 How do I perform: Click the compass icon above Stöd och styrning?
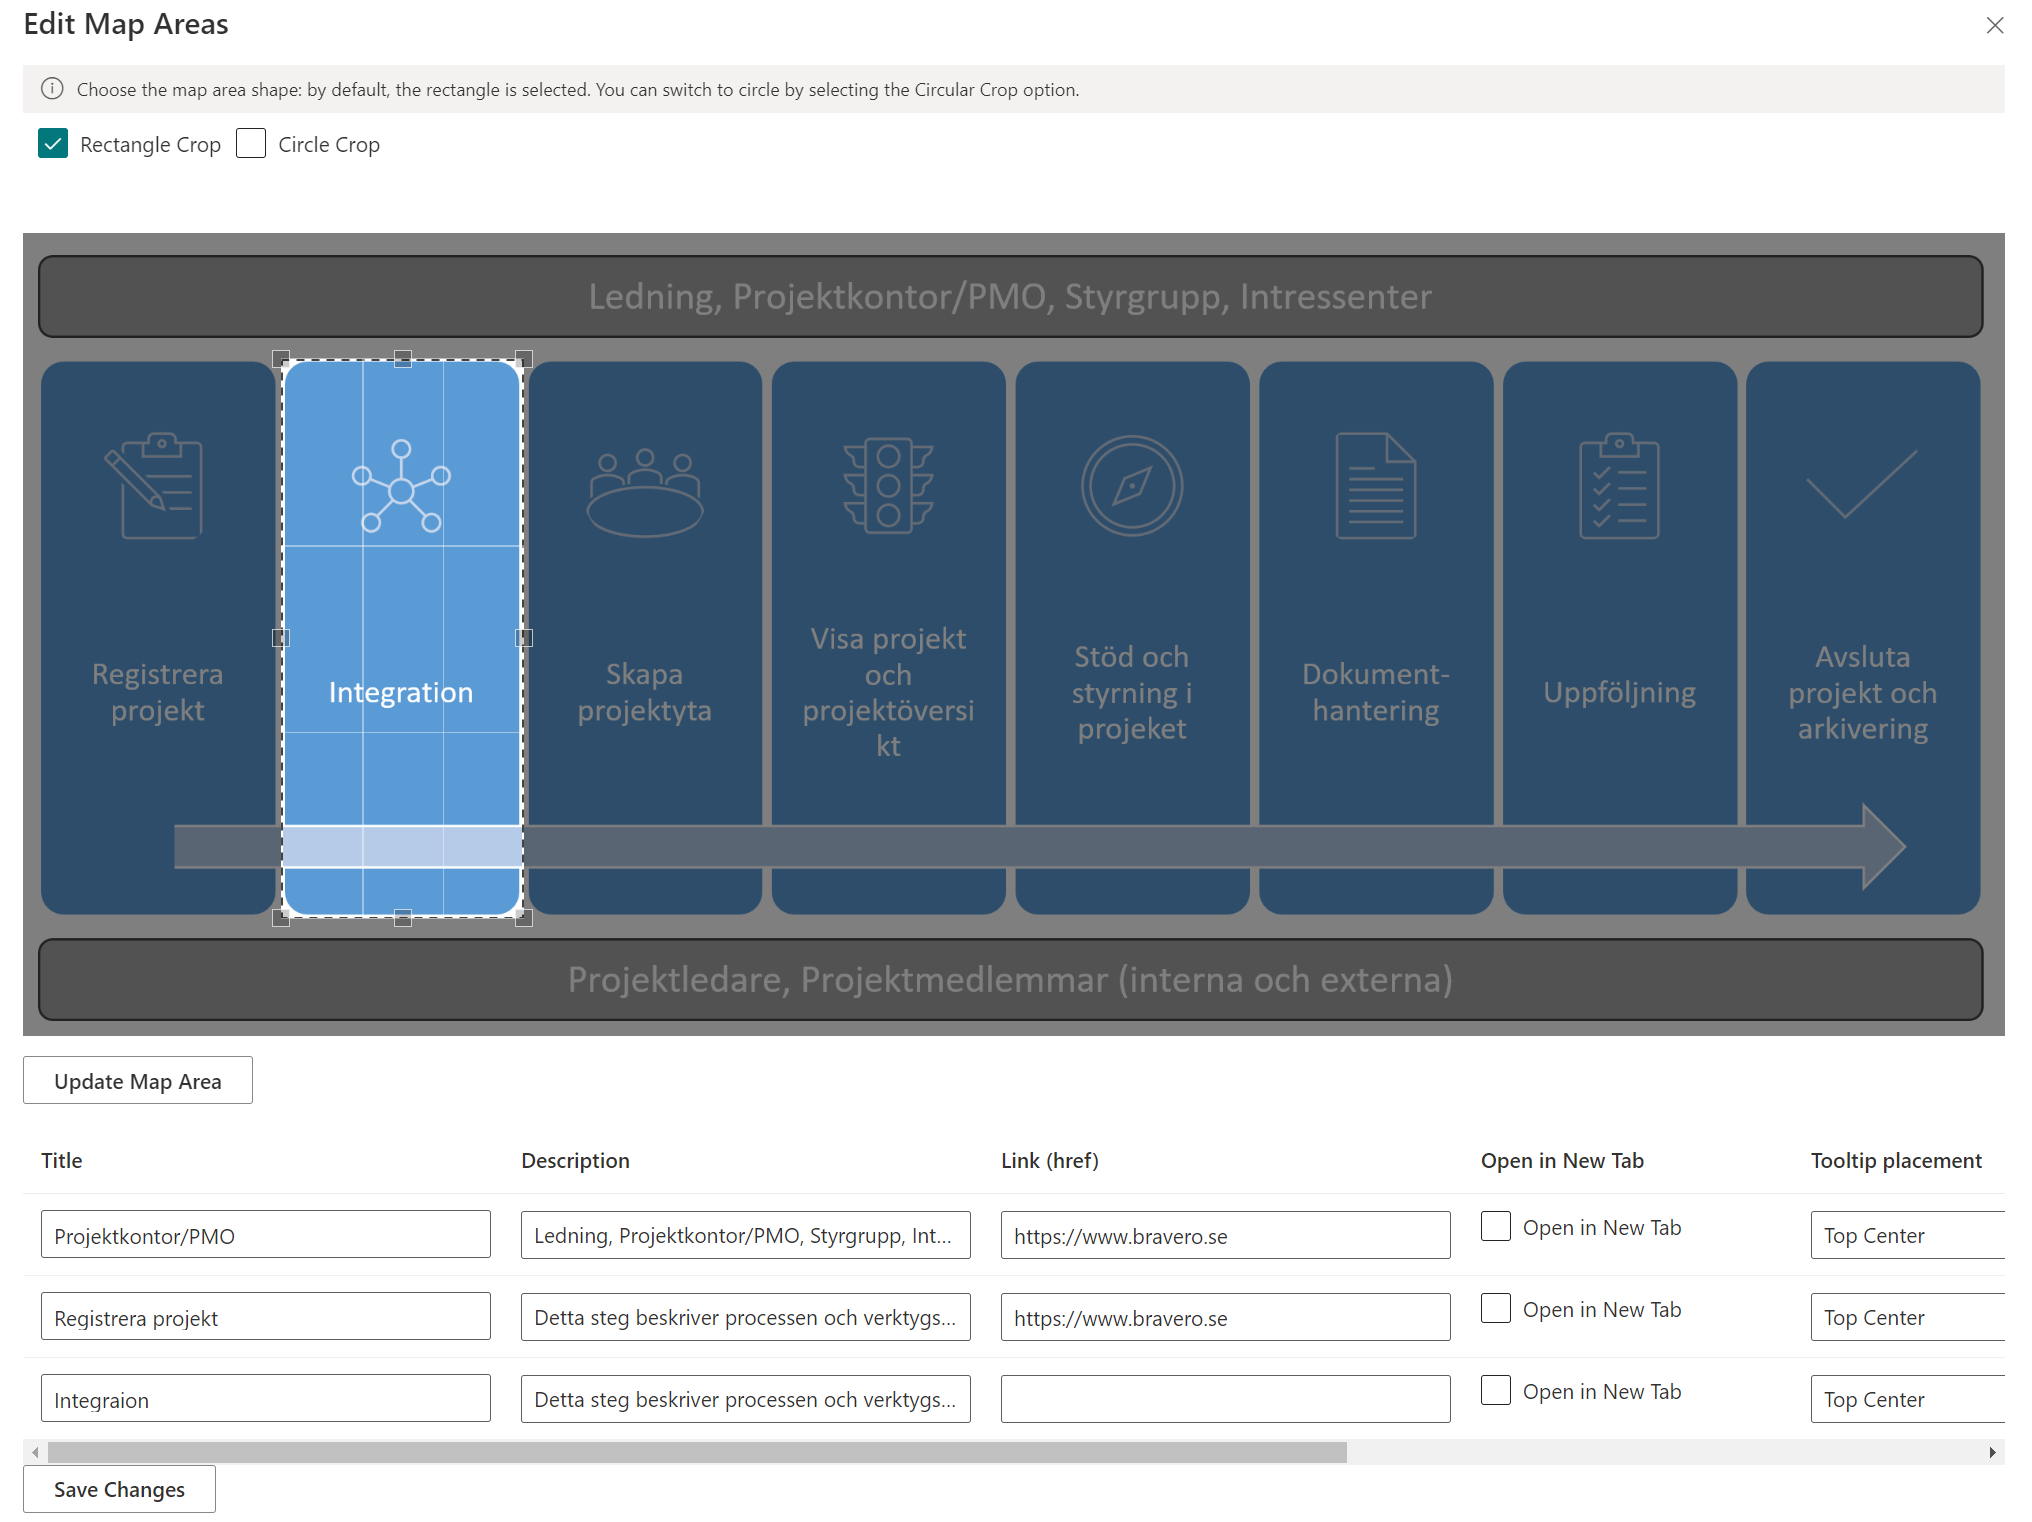[1132, 486]
